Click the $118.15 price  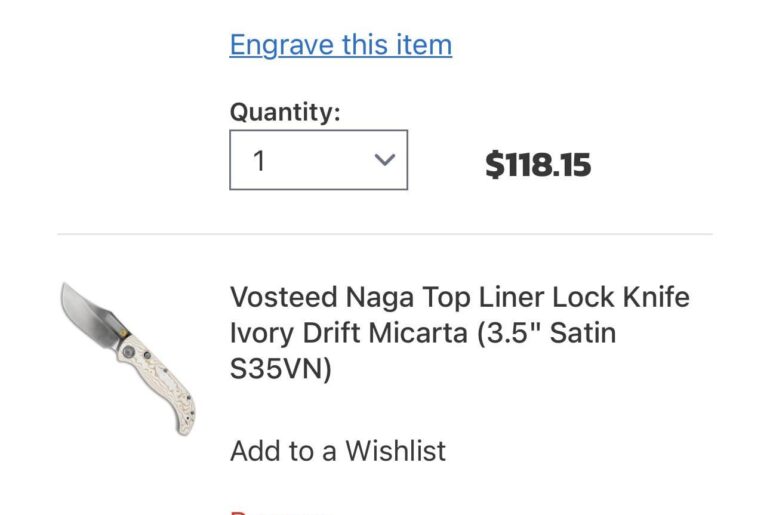click(x=538, y=165)
